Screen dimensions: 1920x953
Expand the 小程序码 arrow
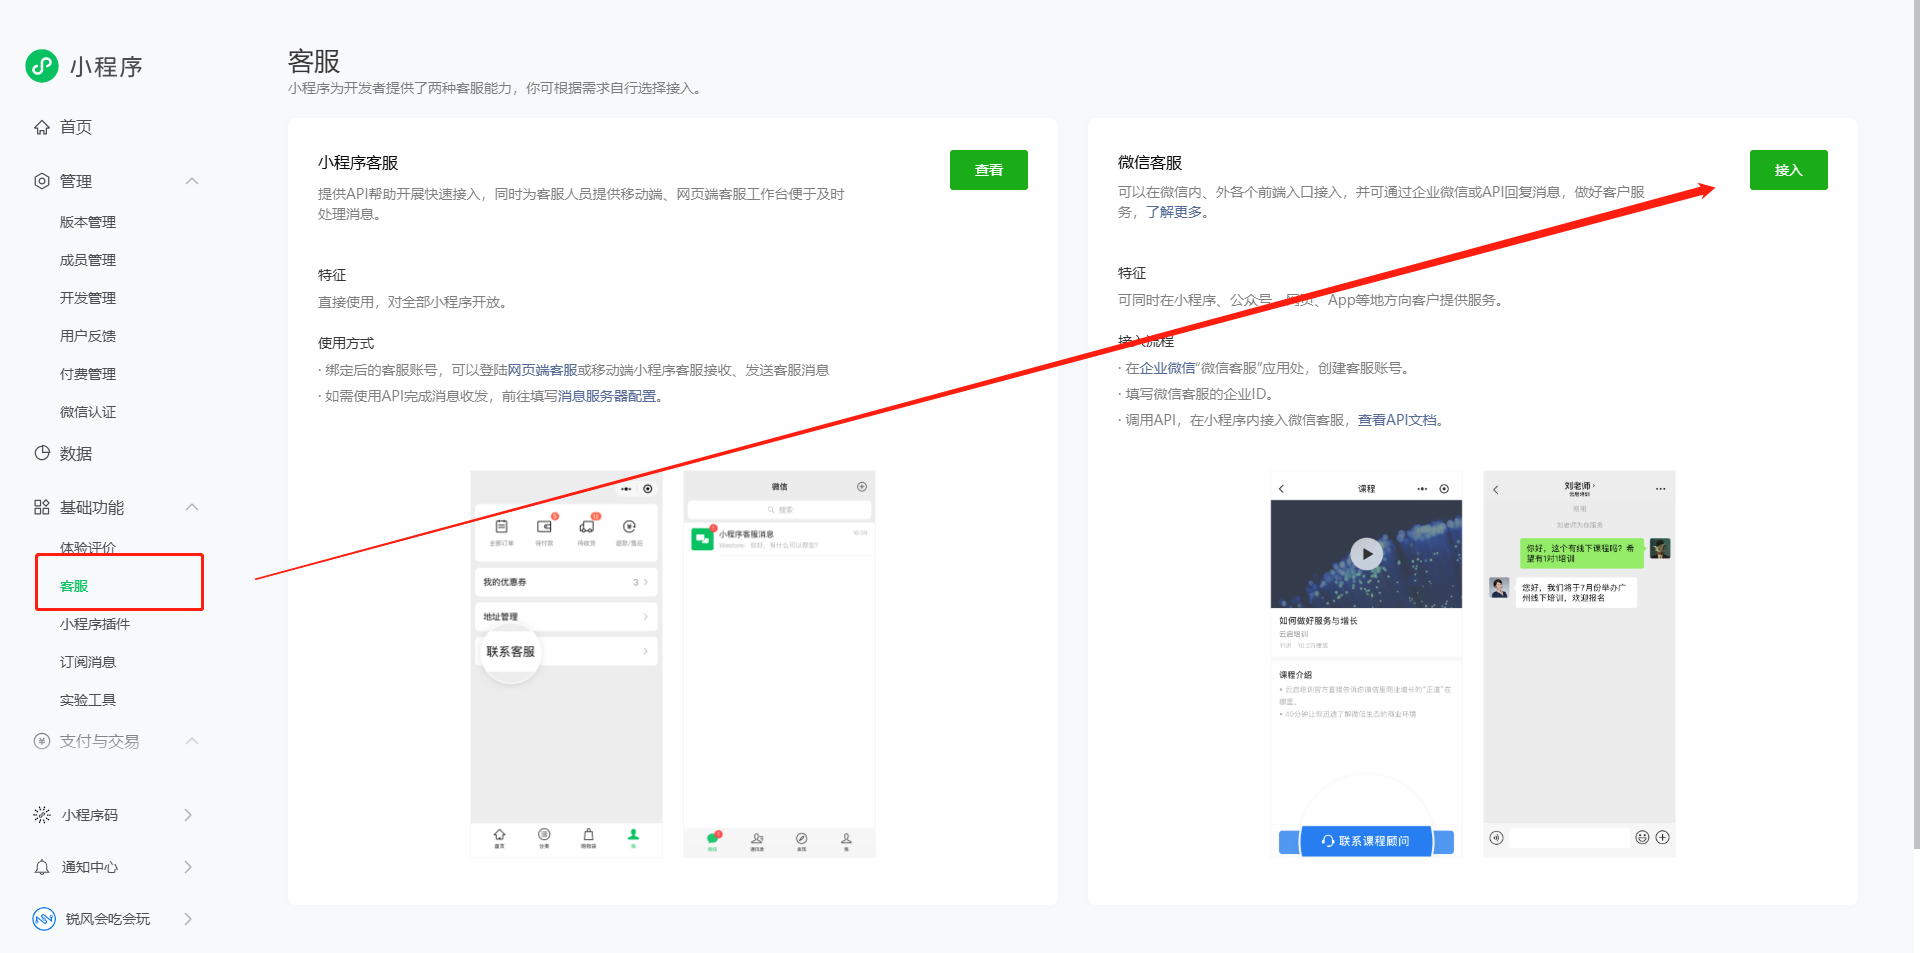[188, 815]
